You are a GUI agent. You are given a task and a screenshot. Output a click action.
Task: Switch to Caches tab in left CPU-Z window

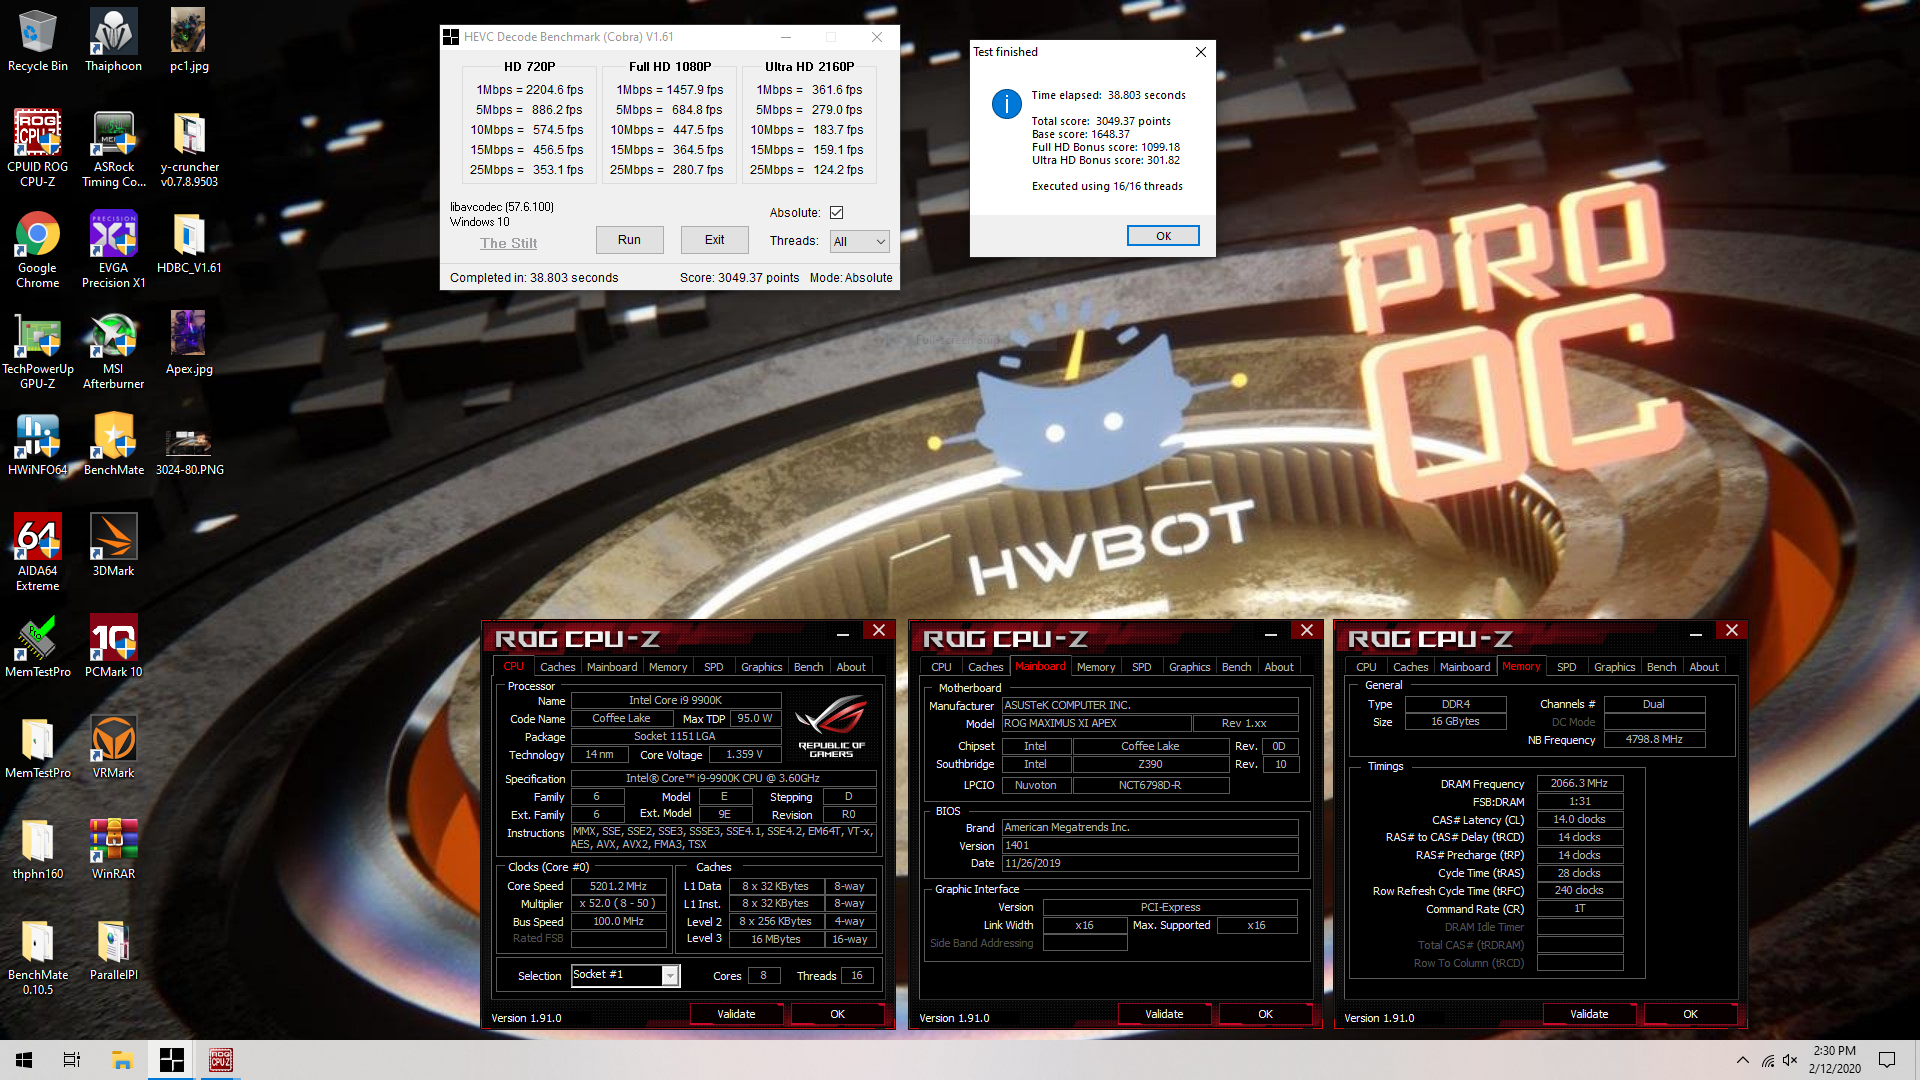(557, 667)
